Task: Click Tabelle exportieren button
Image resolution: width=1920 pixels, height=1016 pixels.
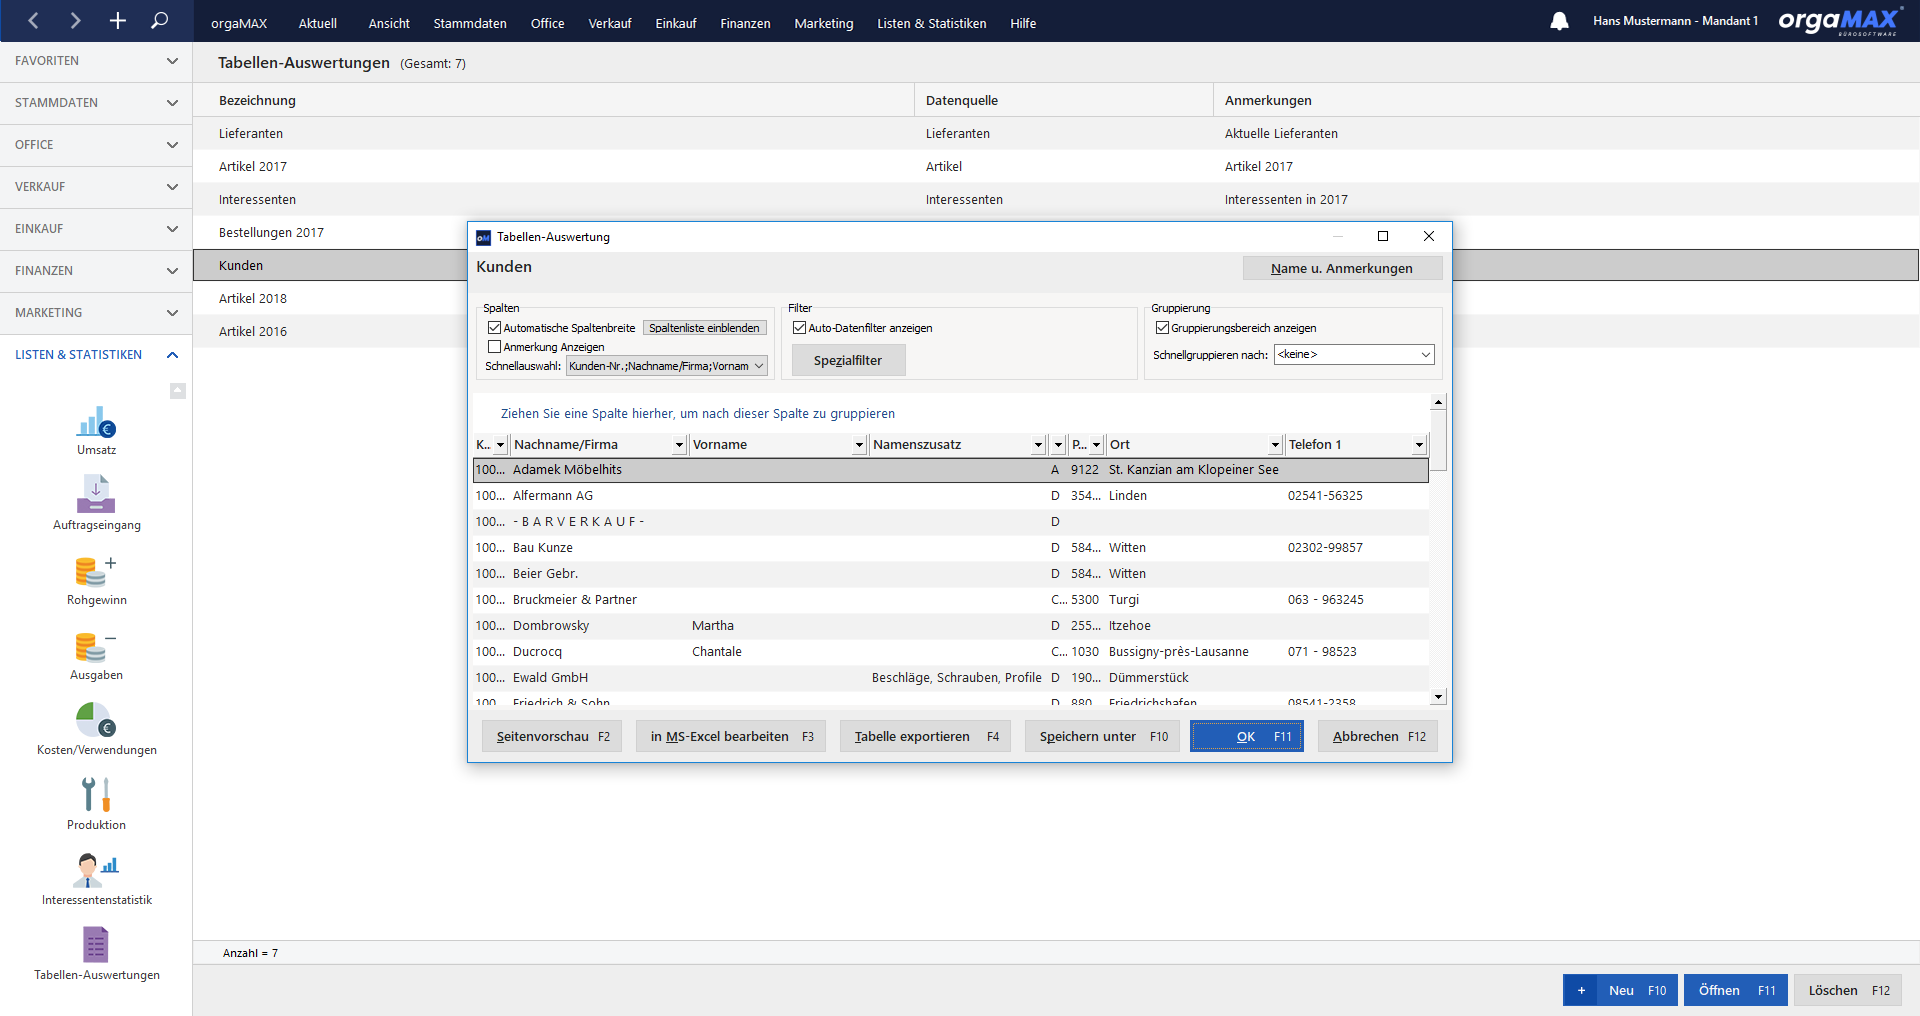Action: pyautogui.click(x=926, y=736)
